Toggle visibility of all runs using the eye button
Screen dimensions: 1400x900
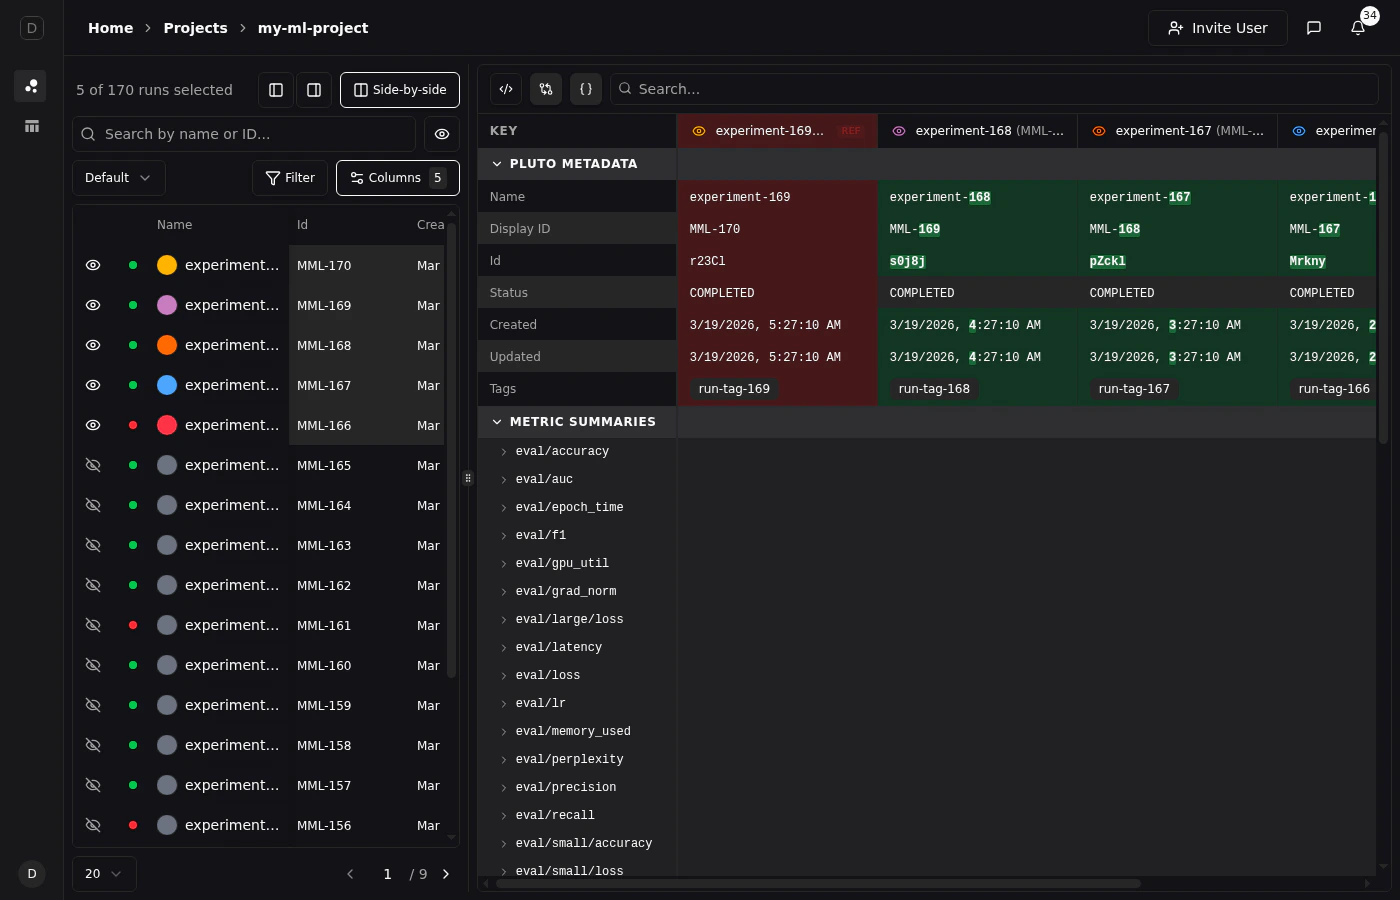[x=442, y=134]
